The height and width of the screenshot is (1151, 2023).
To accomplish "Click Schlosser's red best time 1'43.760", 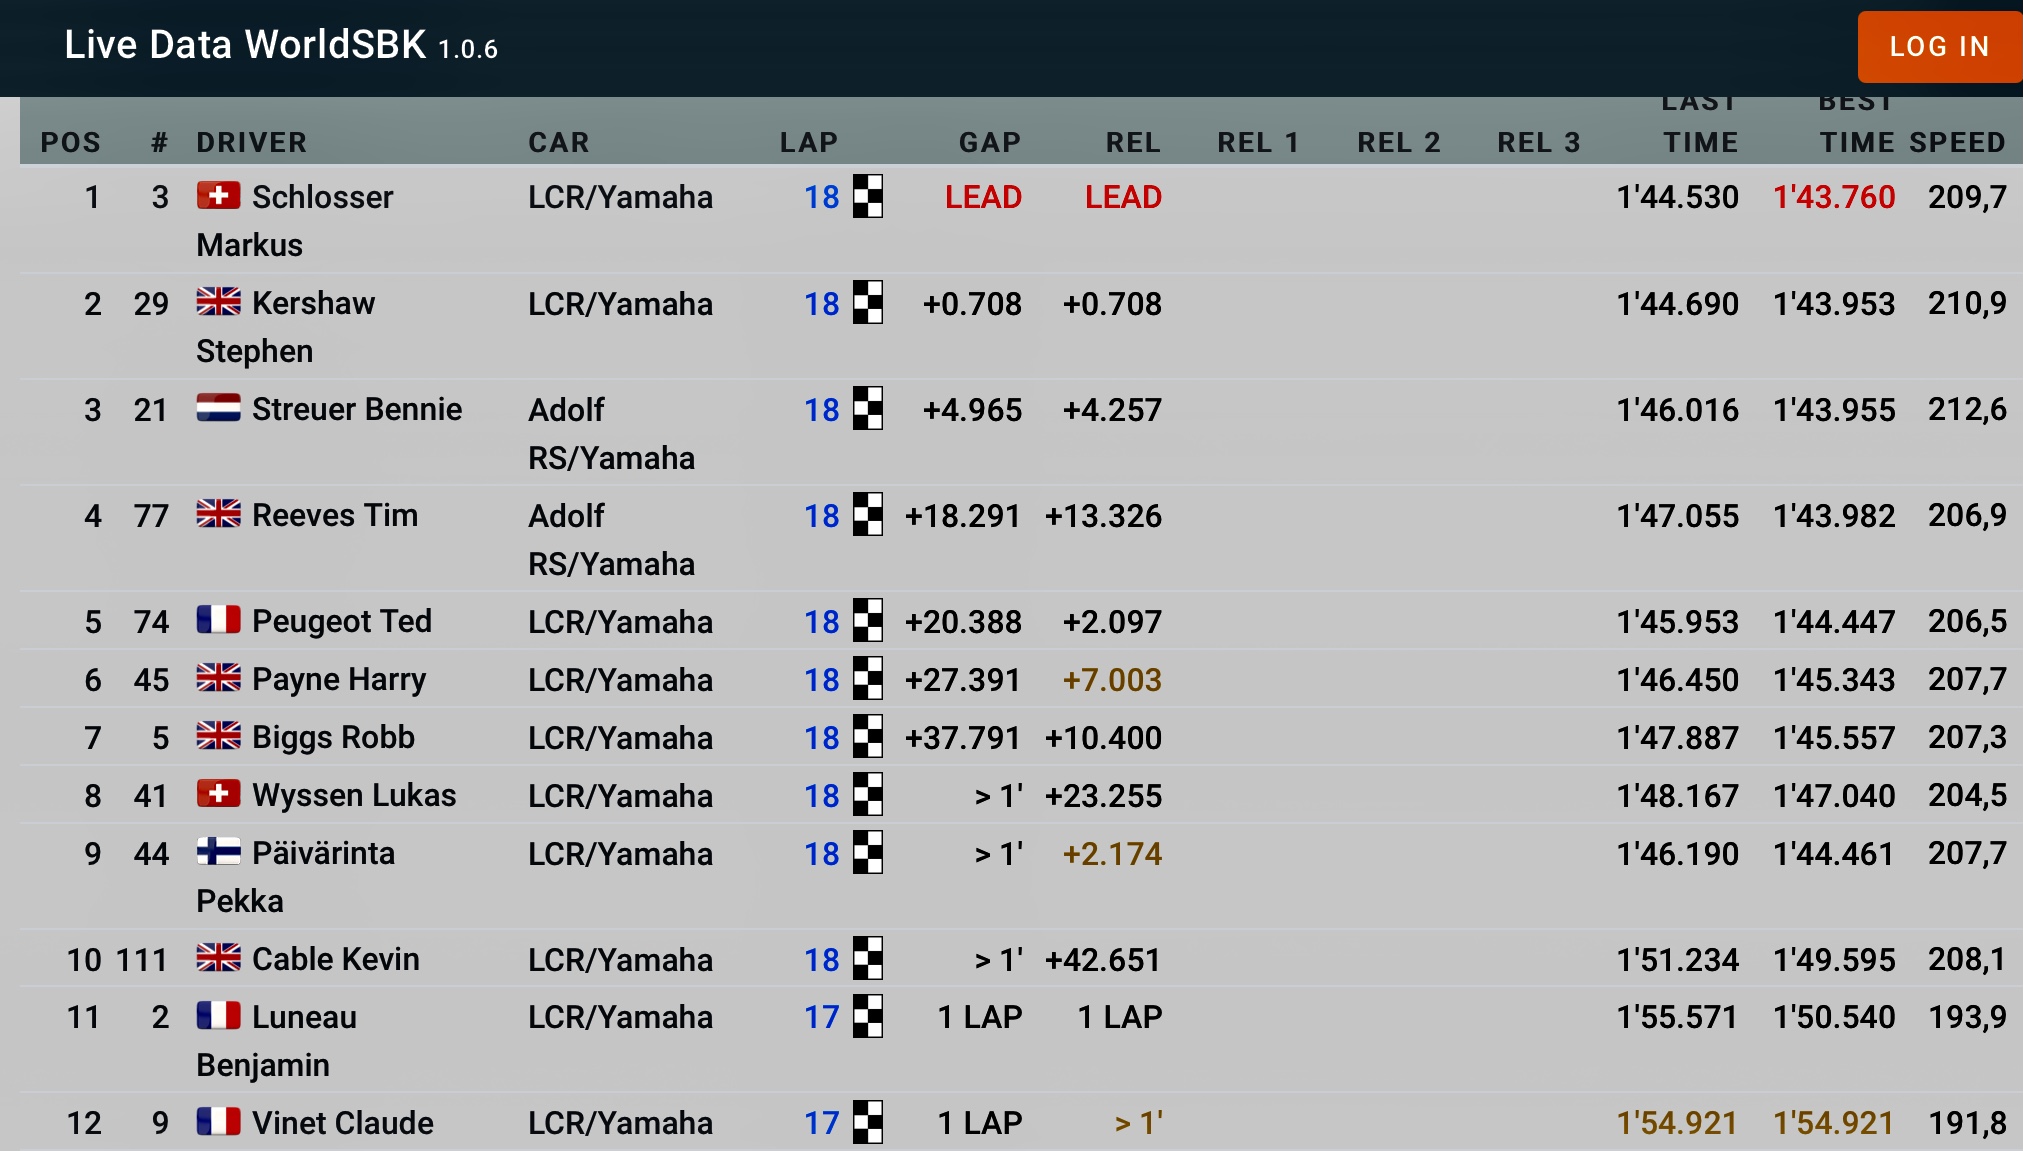I will pyautogui.click(x=1834, y=196).
